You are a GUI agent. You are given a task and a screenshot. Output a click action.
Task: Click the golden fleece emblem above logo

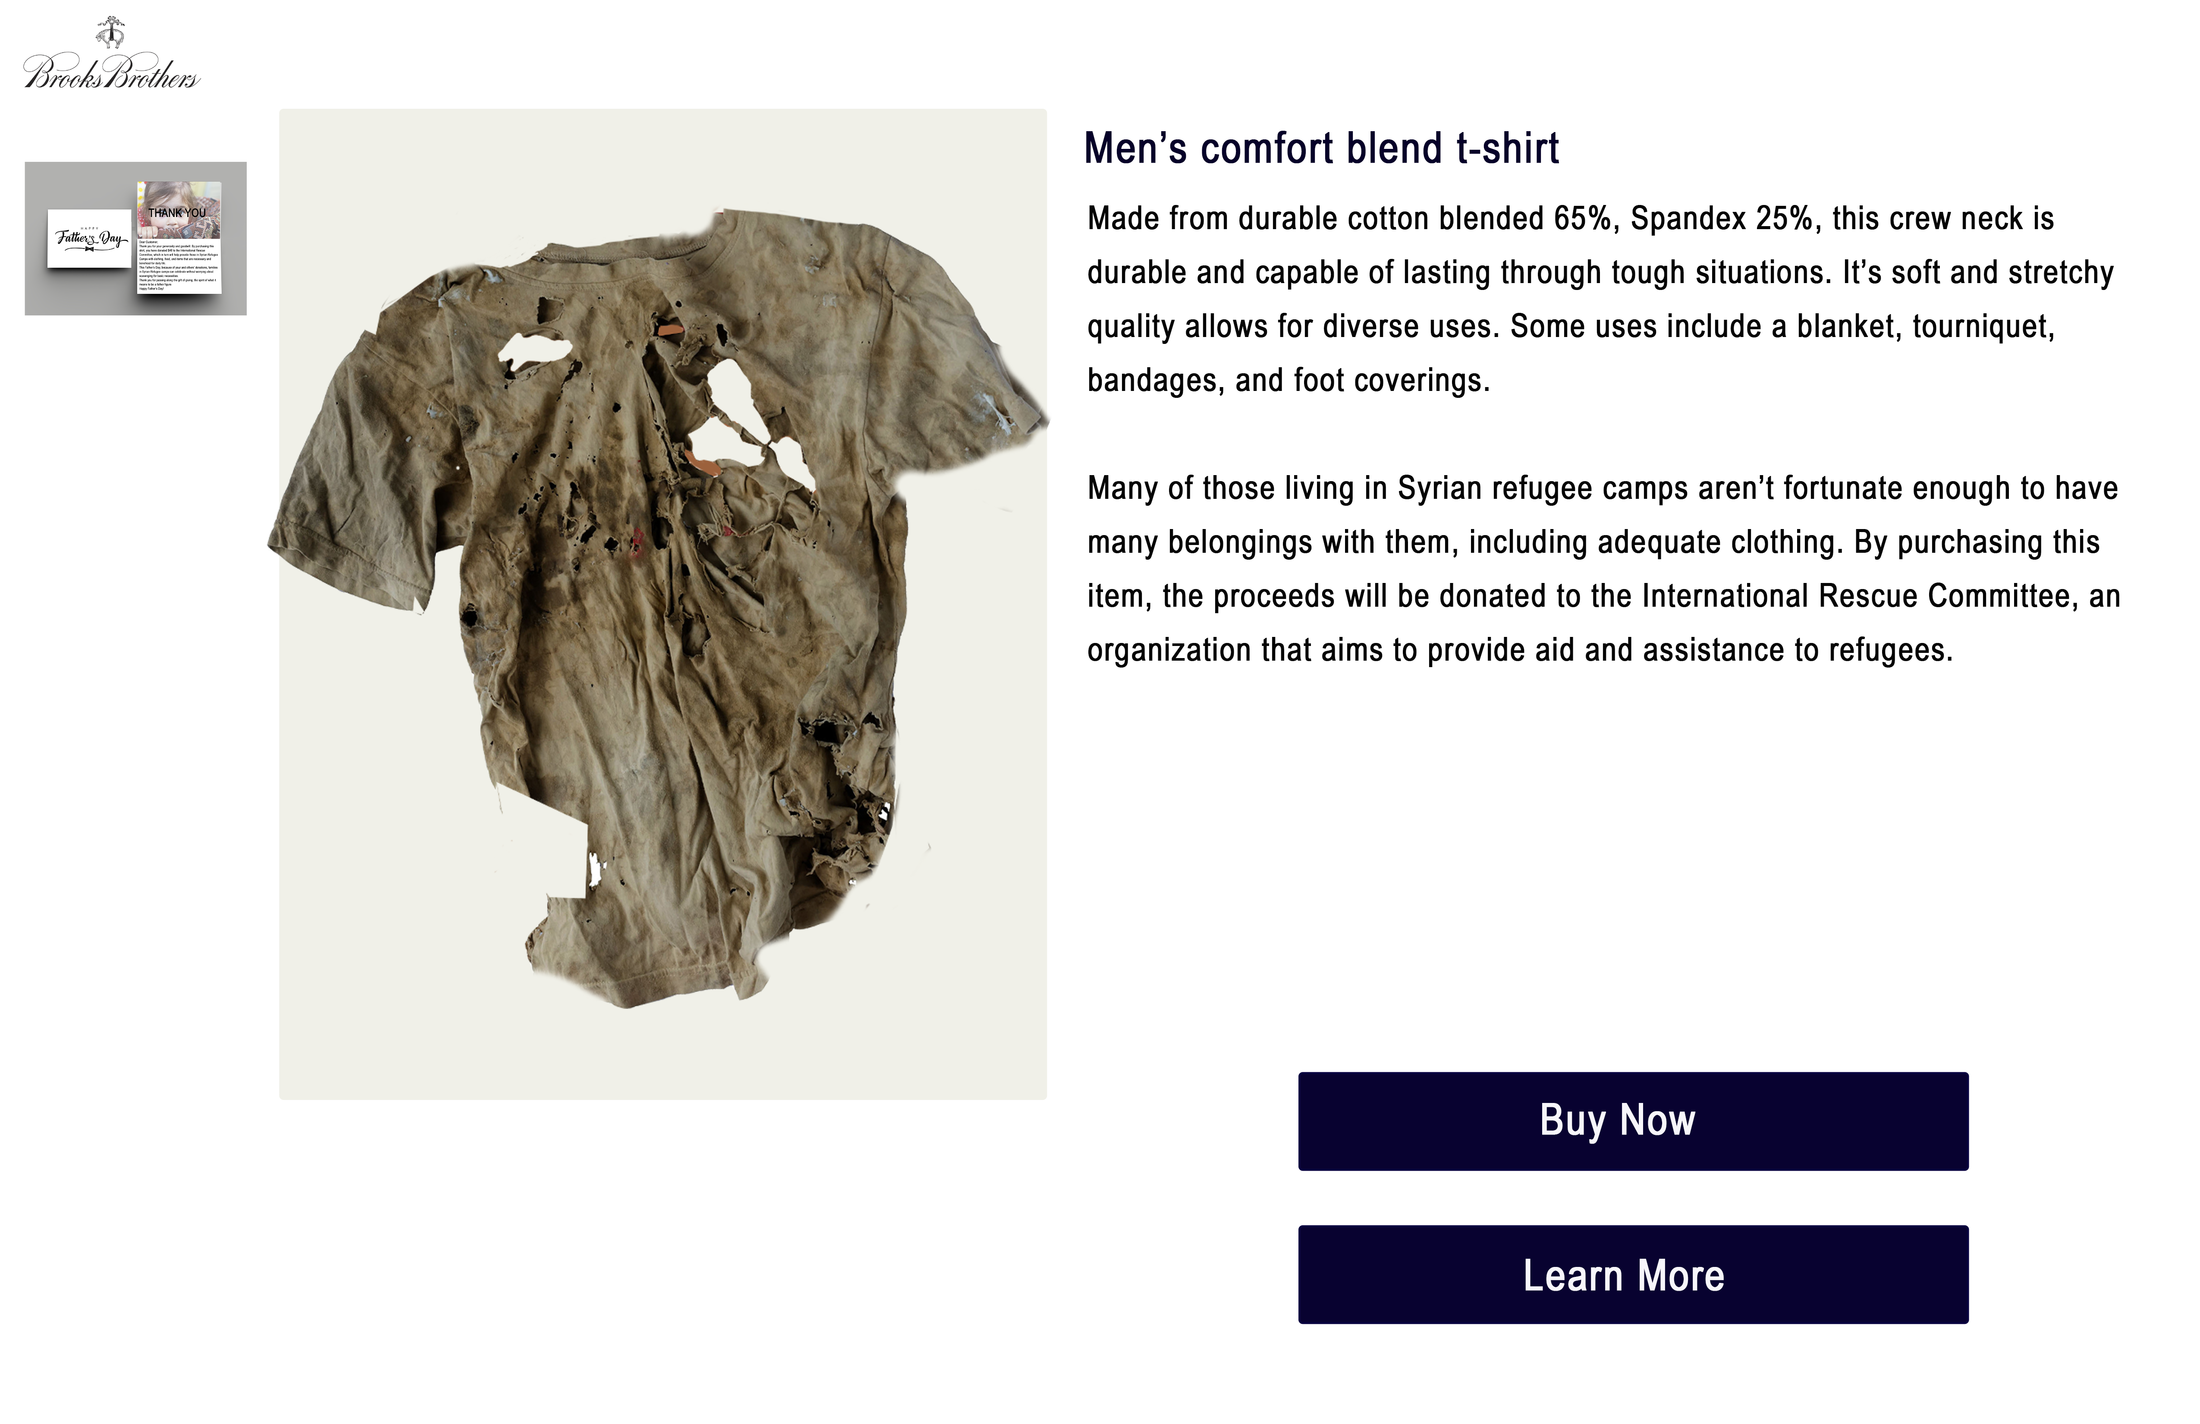111,32
